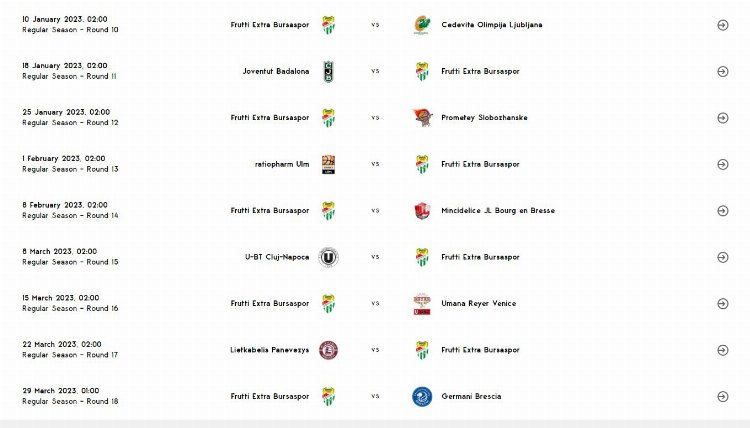Open Prometey Slobozhanske team link
750x428 pixels.
[x=484, y=118]
